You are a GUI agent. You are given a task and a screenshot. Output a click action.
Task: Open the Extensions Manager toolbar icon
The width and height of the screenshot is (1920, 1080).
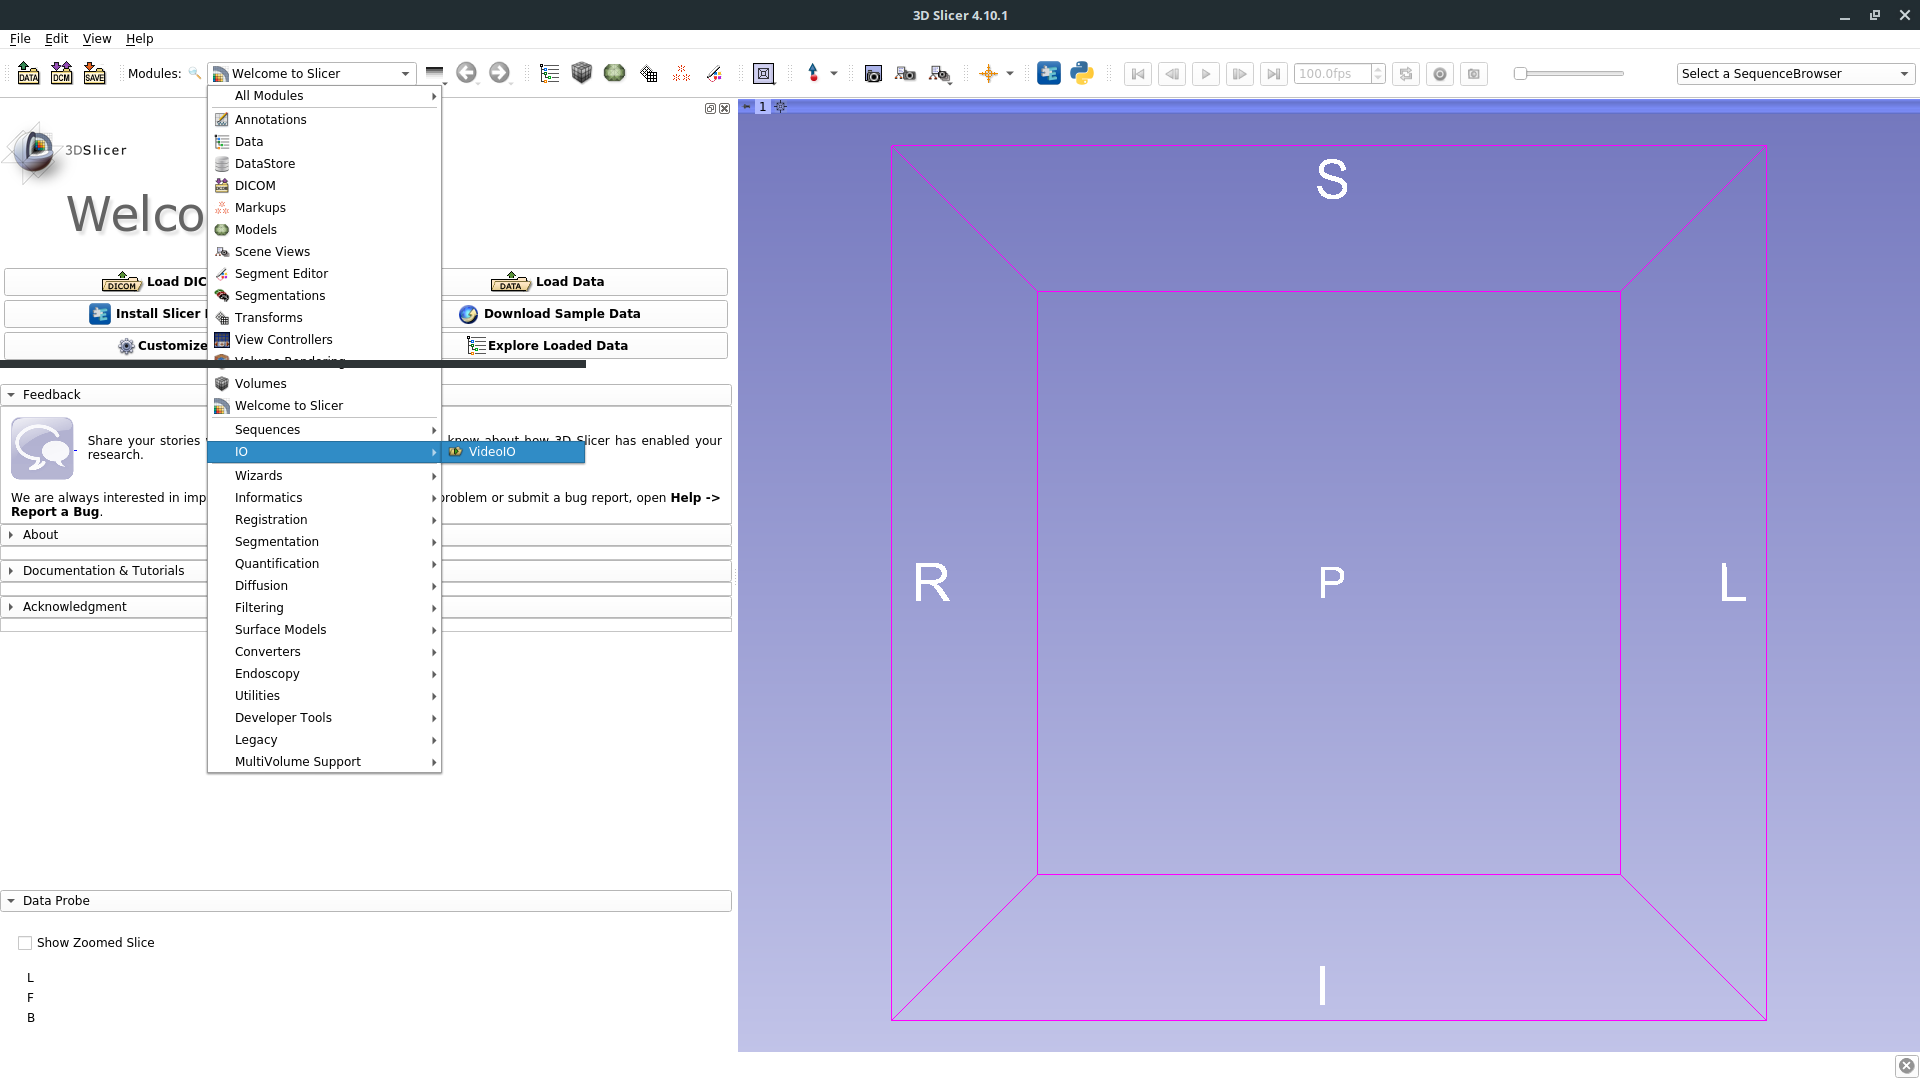pos(1048,73)
